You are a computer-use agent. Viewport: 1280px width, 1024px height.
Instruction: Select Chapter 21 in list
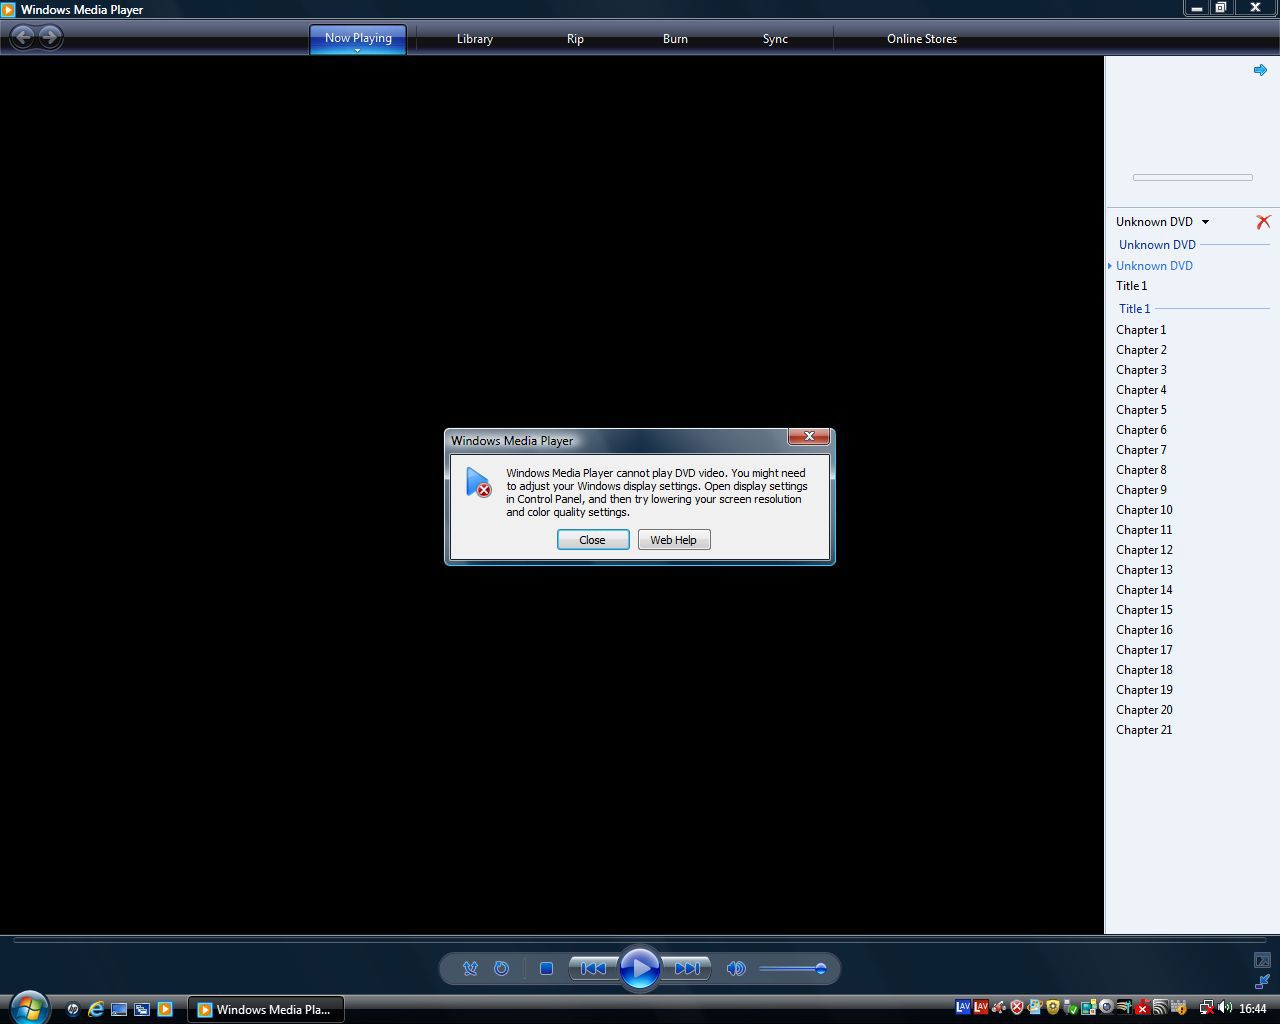point(1144,730)
